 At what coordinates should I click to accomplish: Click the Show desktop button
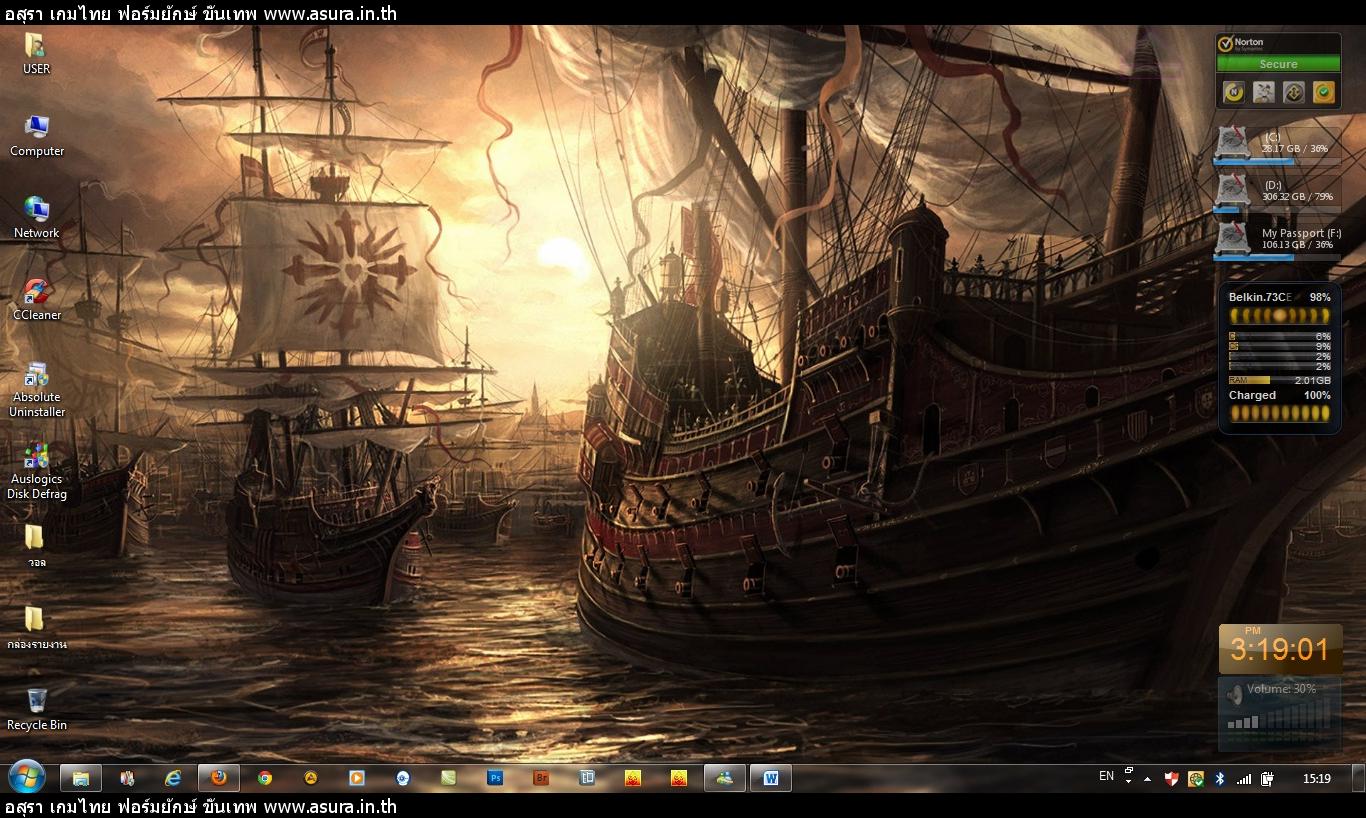click(x=1358, y=777)
